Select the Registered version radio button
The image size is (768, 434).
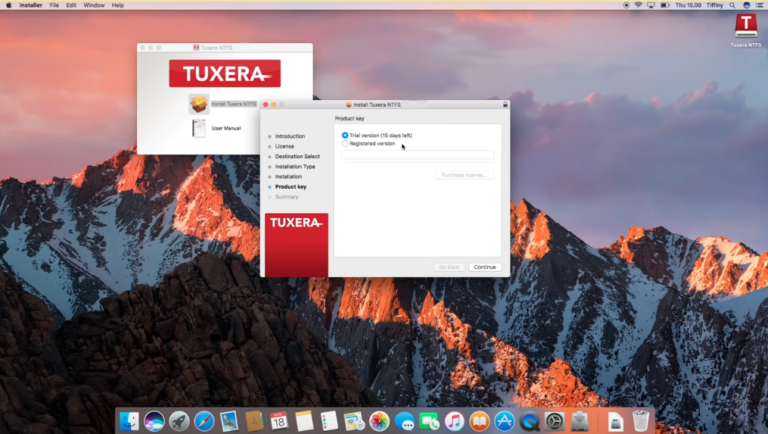pyautogui.click(x=345, y=144)
